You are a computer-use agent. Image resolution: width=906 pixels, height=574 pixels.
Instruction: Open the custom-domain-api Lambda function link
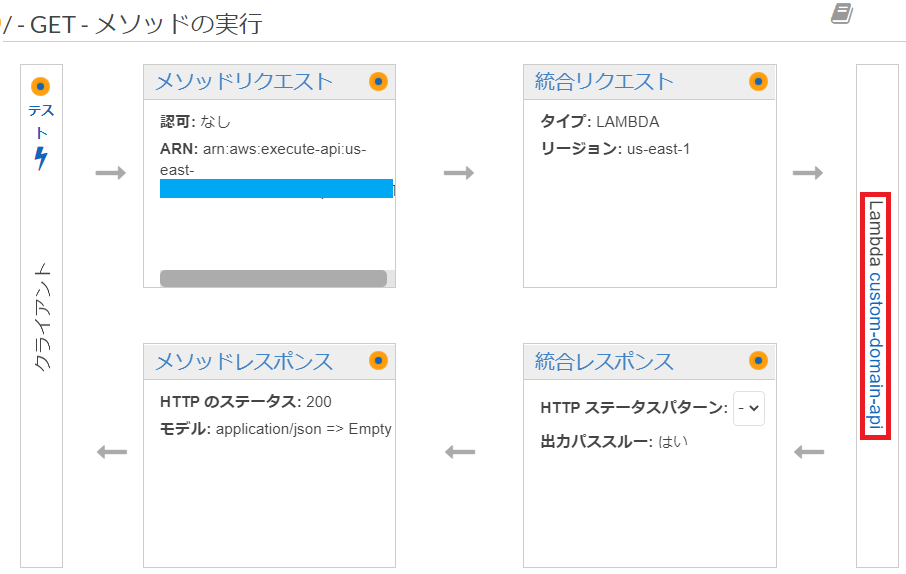(x=876, y=351)
